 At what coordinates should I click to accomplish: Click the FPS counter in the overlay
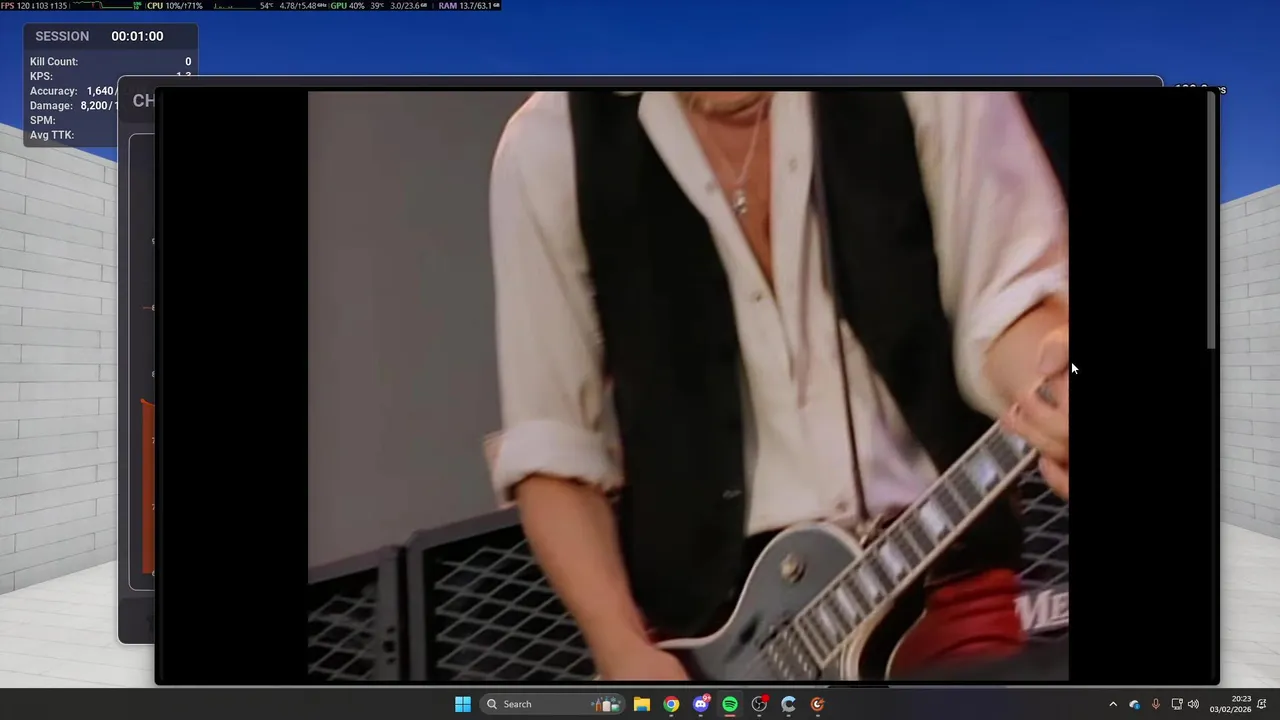(35, 6)
